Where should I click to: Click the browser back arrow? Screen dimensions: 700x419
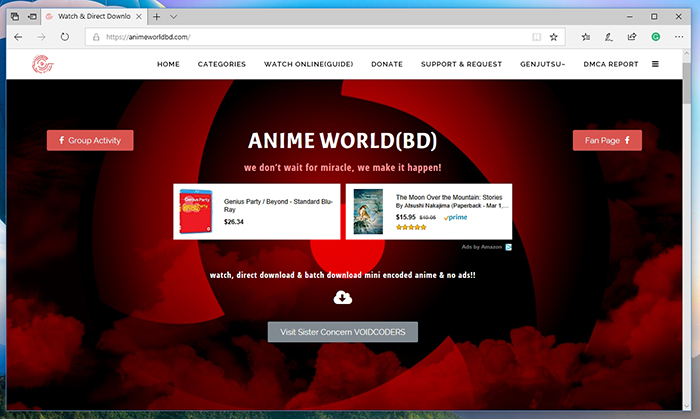[x=18, y=37]
